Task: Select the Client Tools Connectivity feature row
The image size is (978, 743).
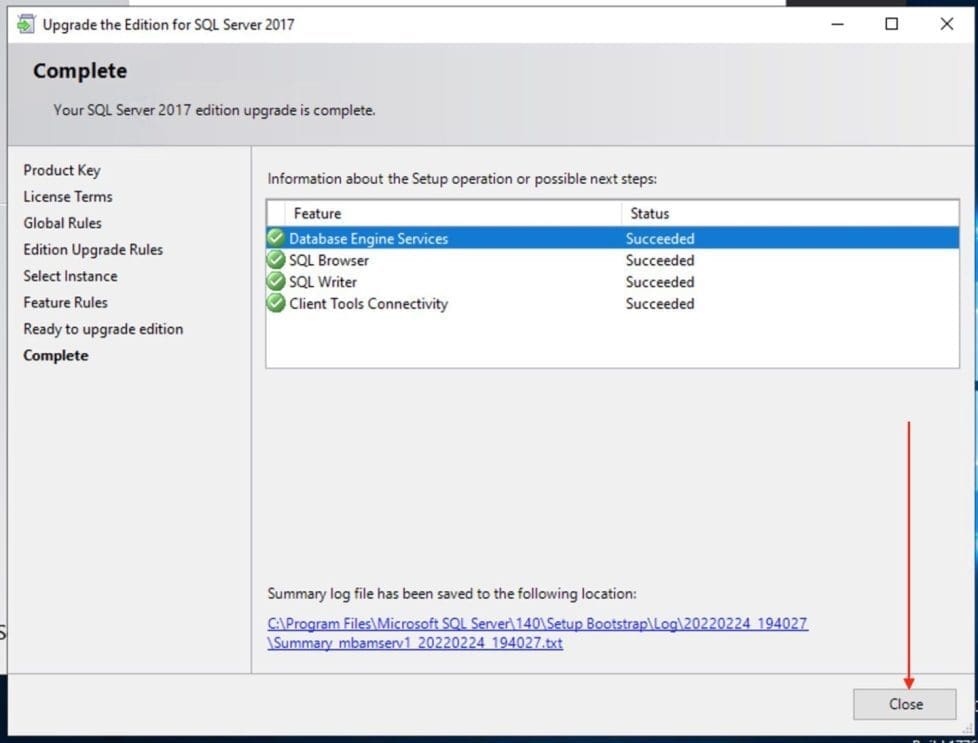Action: click(368, 304)
